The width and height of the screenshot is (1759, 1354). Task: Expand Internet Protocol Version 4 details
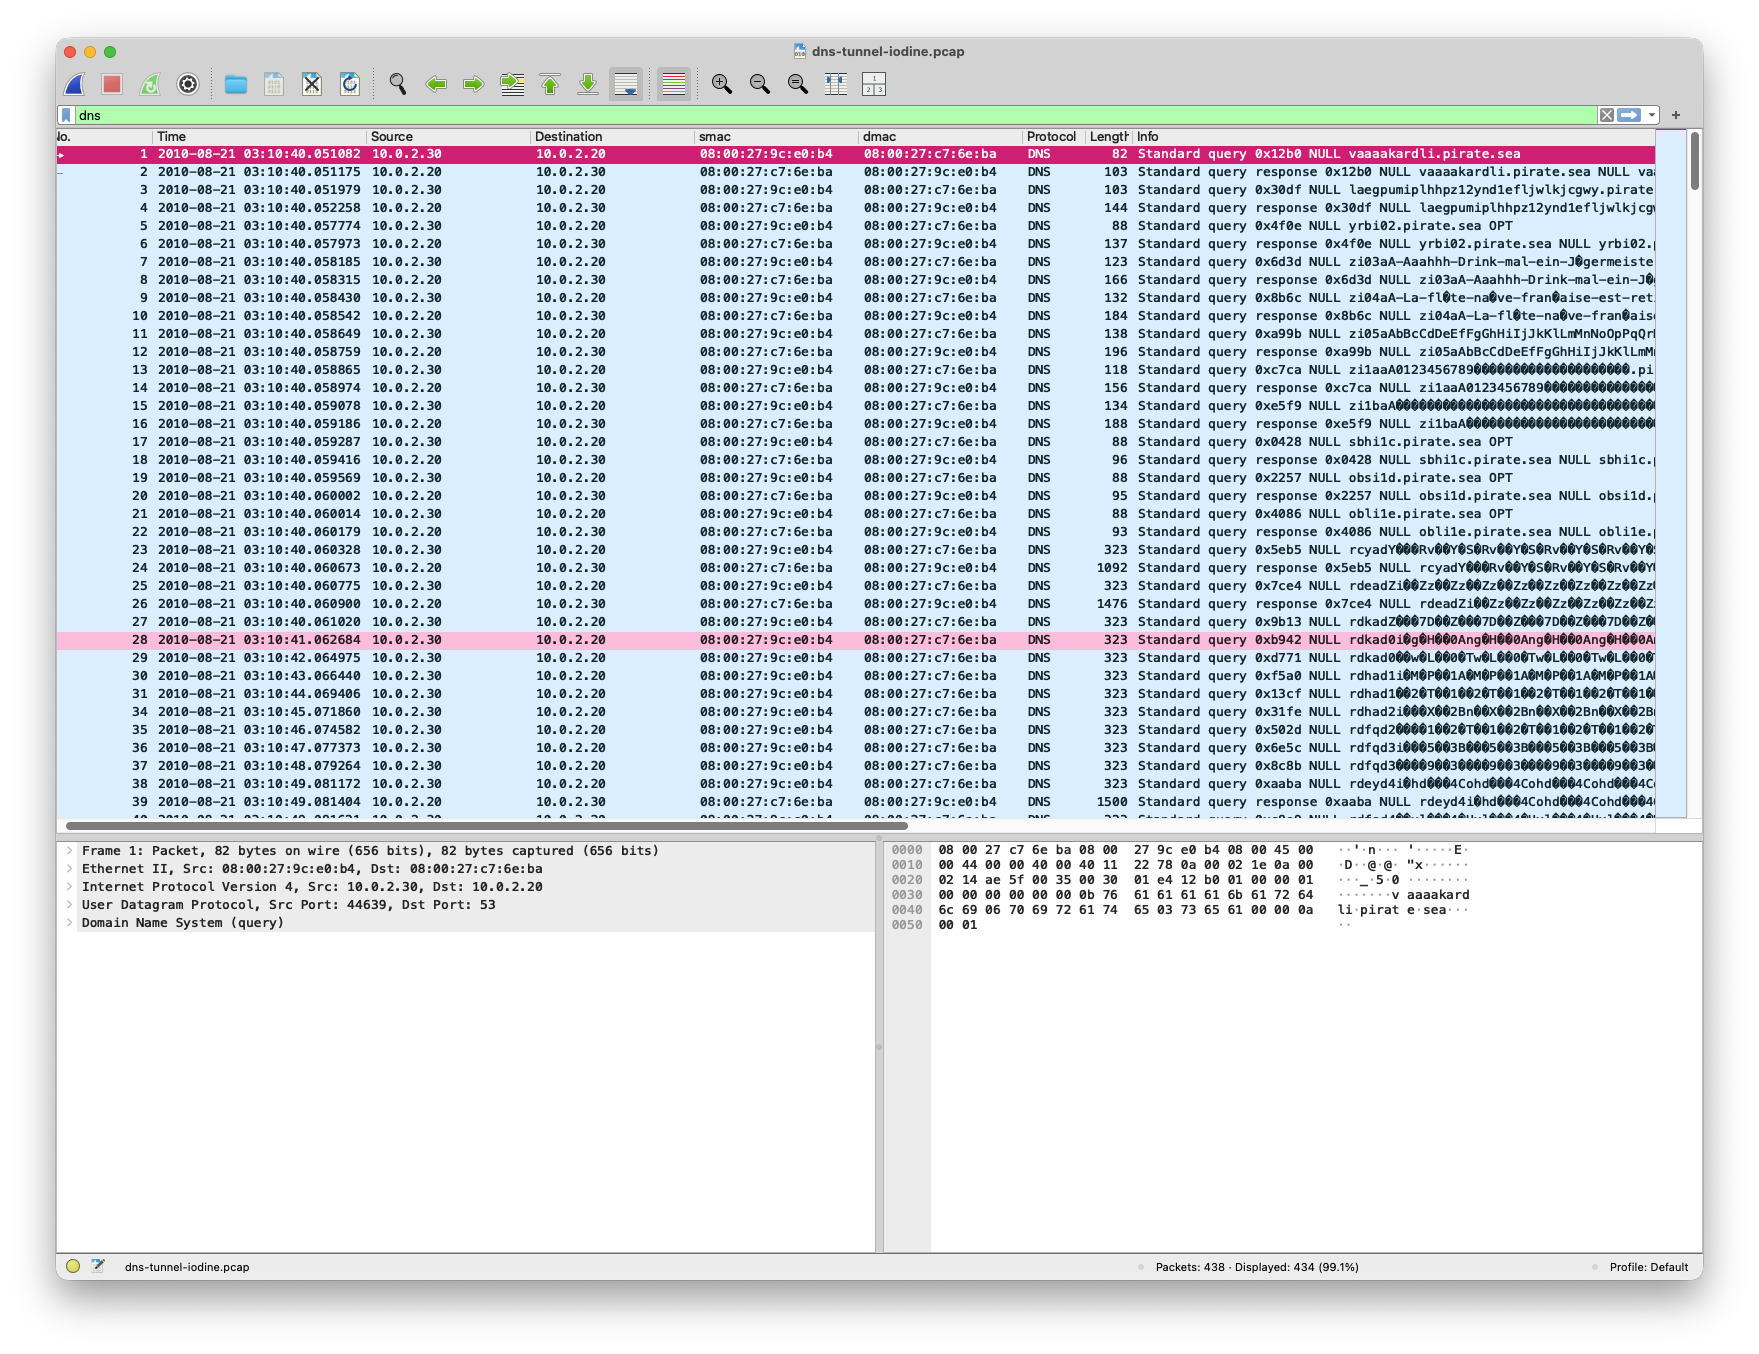coord(69,887)
